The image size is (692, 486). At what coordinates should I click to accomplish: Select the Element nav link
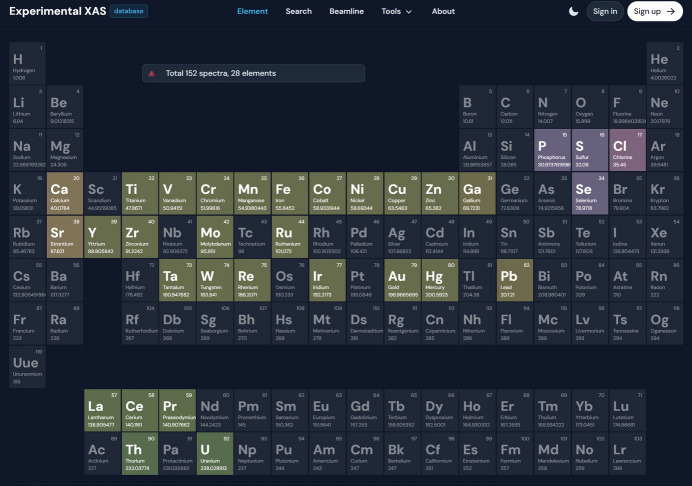252,12
